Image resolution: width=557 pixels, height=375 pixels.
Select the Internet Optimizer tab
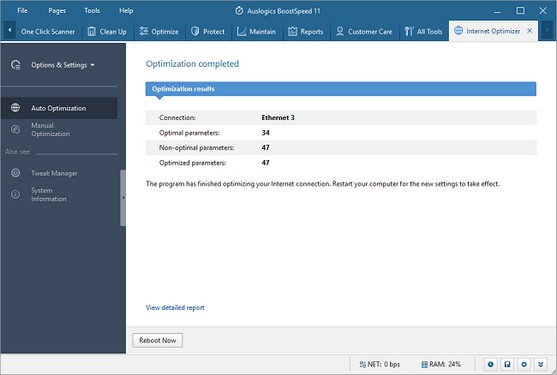[x=493, y=31]
